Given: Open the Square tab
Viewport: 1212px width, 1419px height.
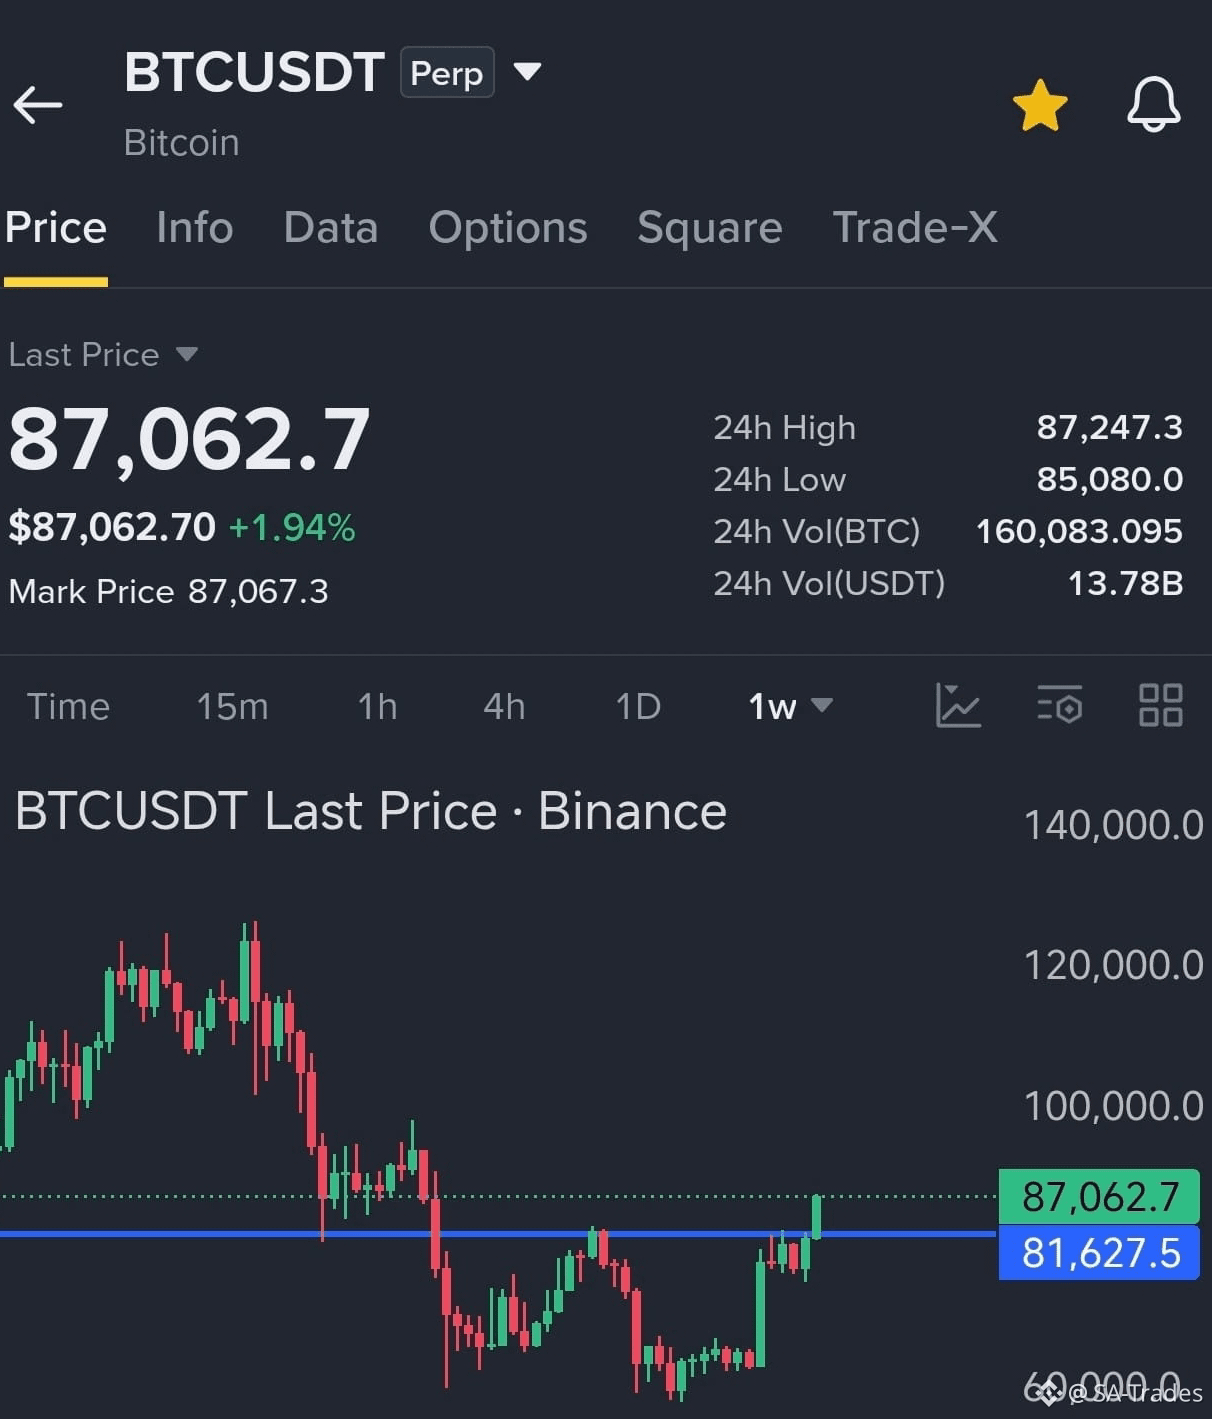Looking at the screenshot, I should (x=710, y=228).
